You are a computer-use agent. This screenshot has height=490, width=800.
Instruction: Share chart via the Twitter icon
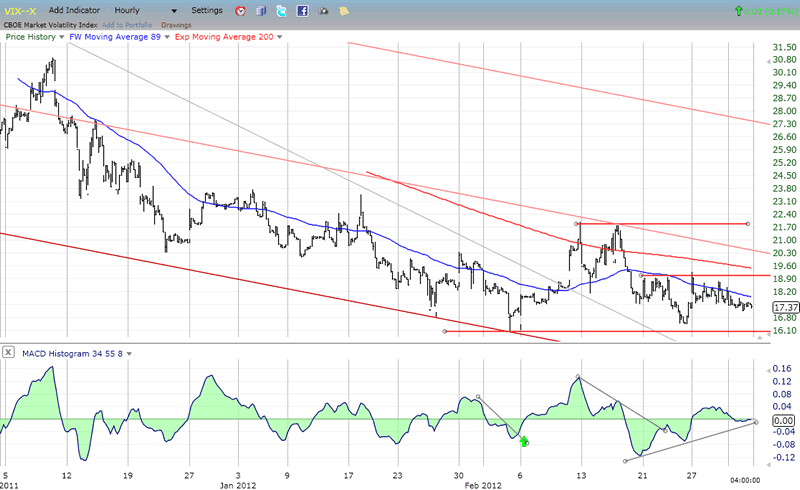tap(282, 10)
